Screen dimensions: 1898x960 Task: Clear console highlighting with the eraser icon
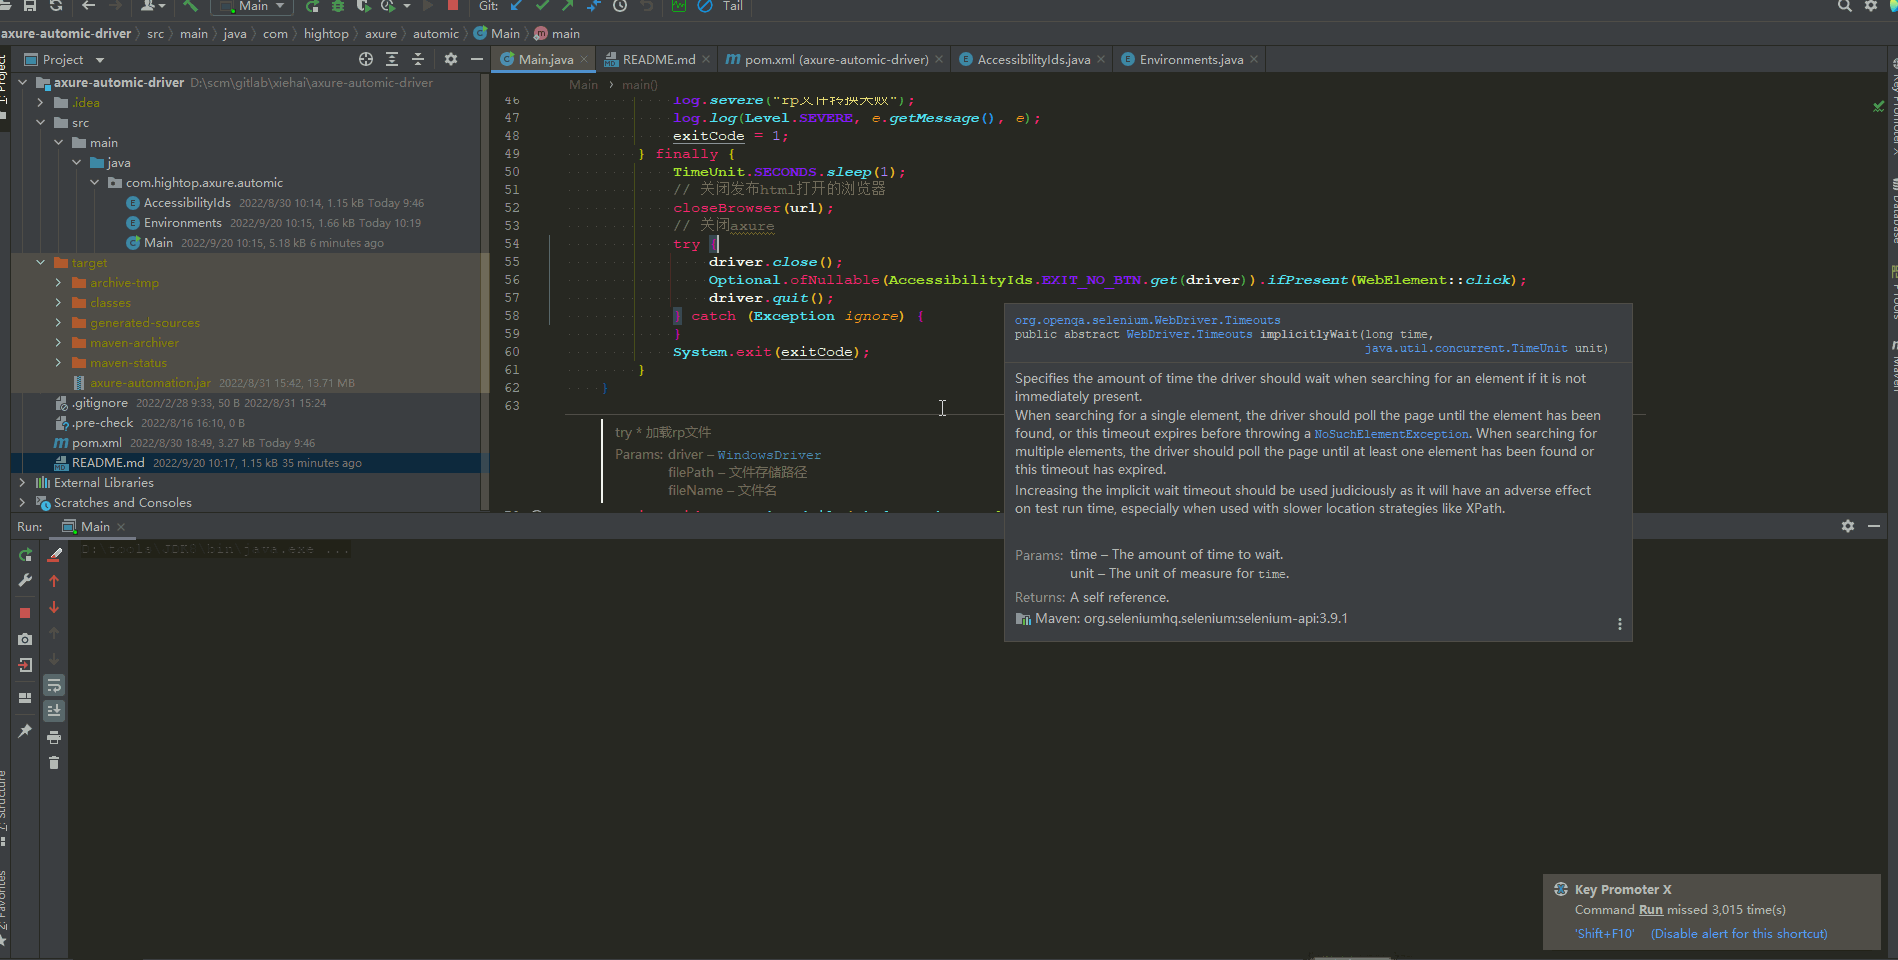[55, 555]
